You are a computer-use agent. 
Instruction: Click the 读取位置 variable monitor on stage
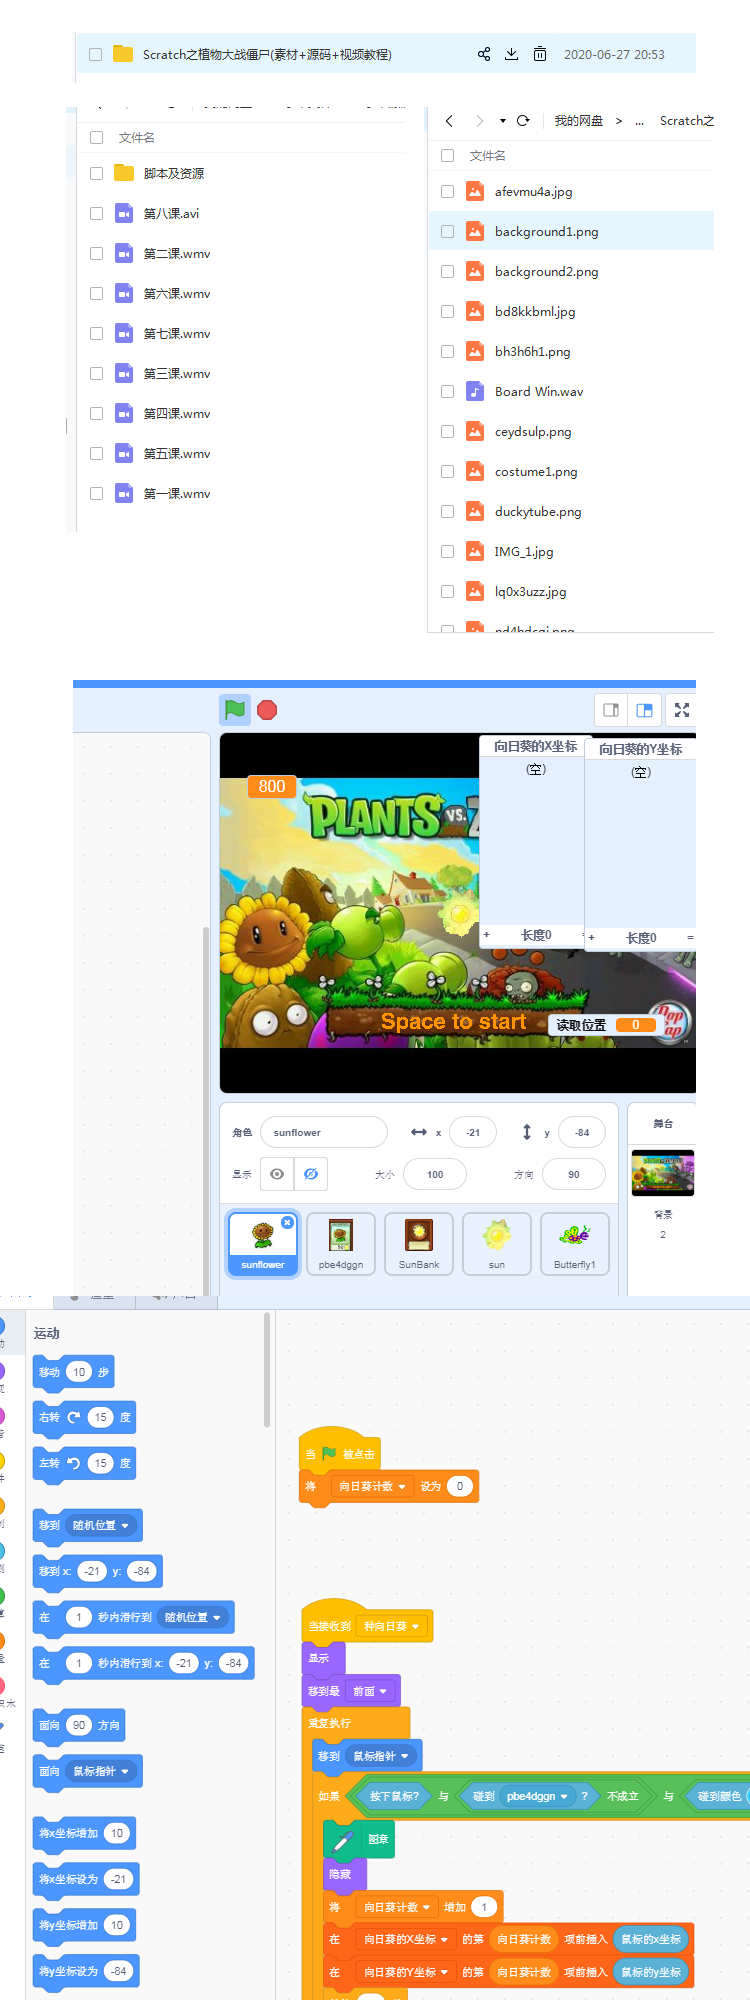[605, 1025]
